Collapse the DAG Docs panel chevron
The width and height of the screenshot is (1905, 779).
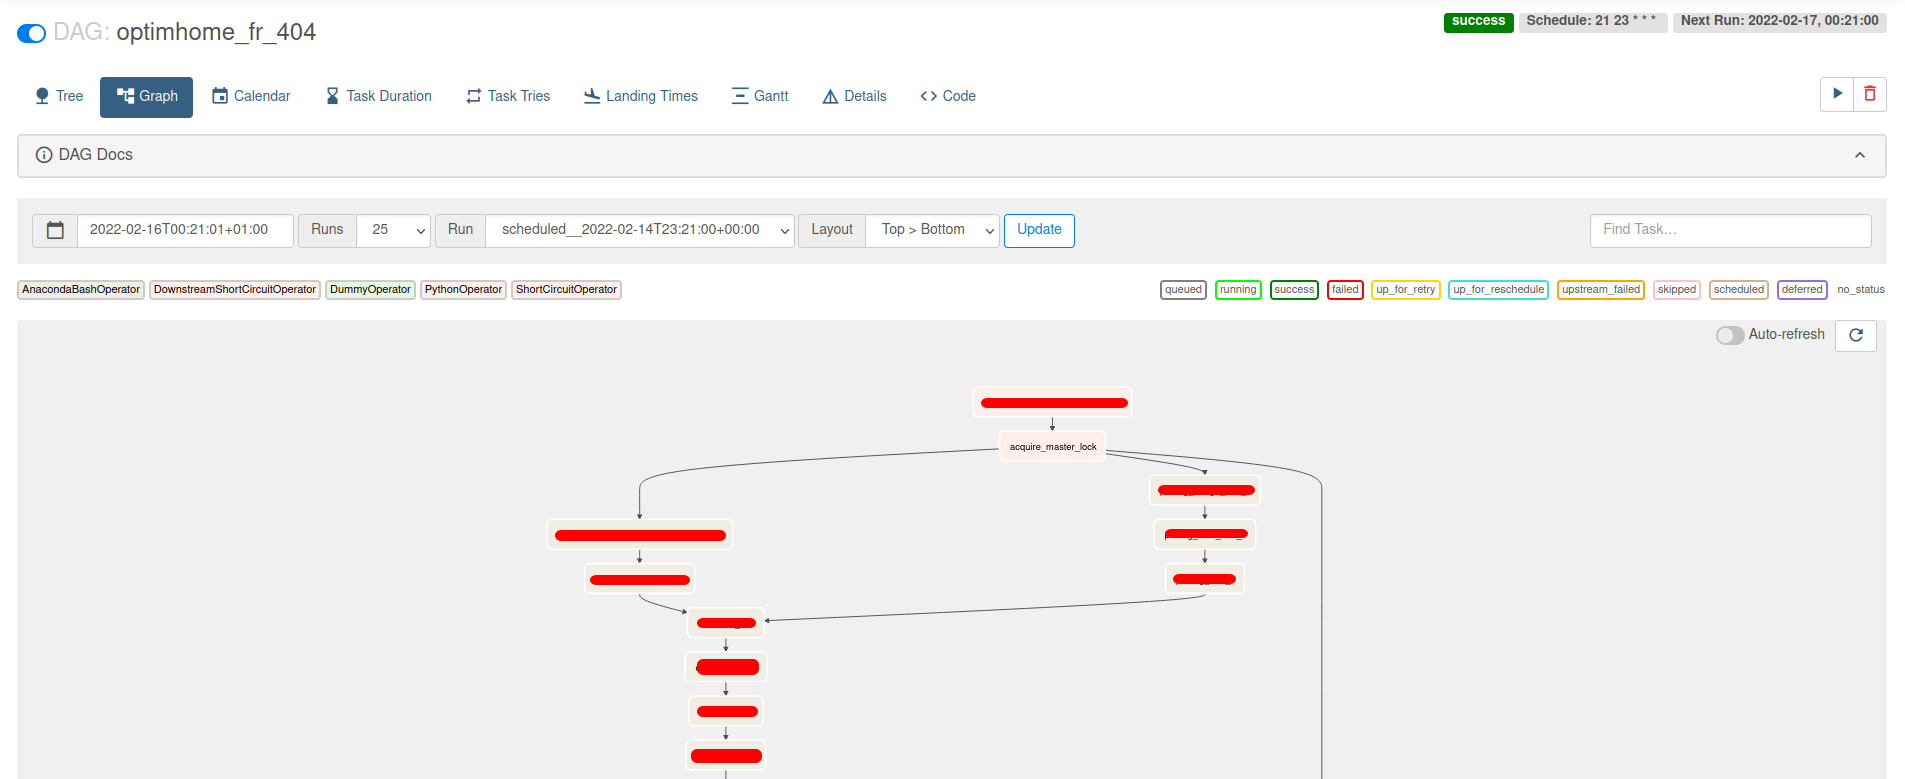[1860, 155]
